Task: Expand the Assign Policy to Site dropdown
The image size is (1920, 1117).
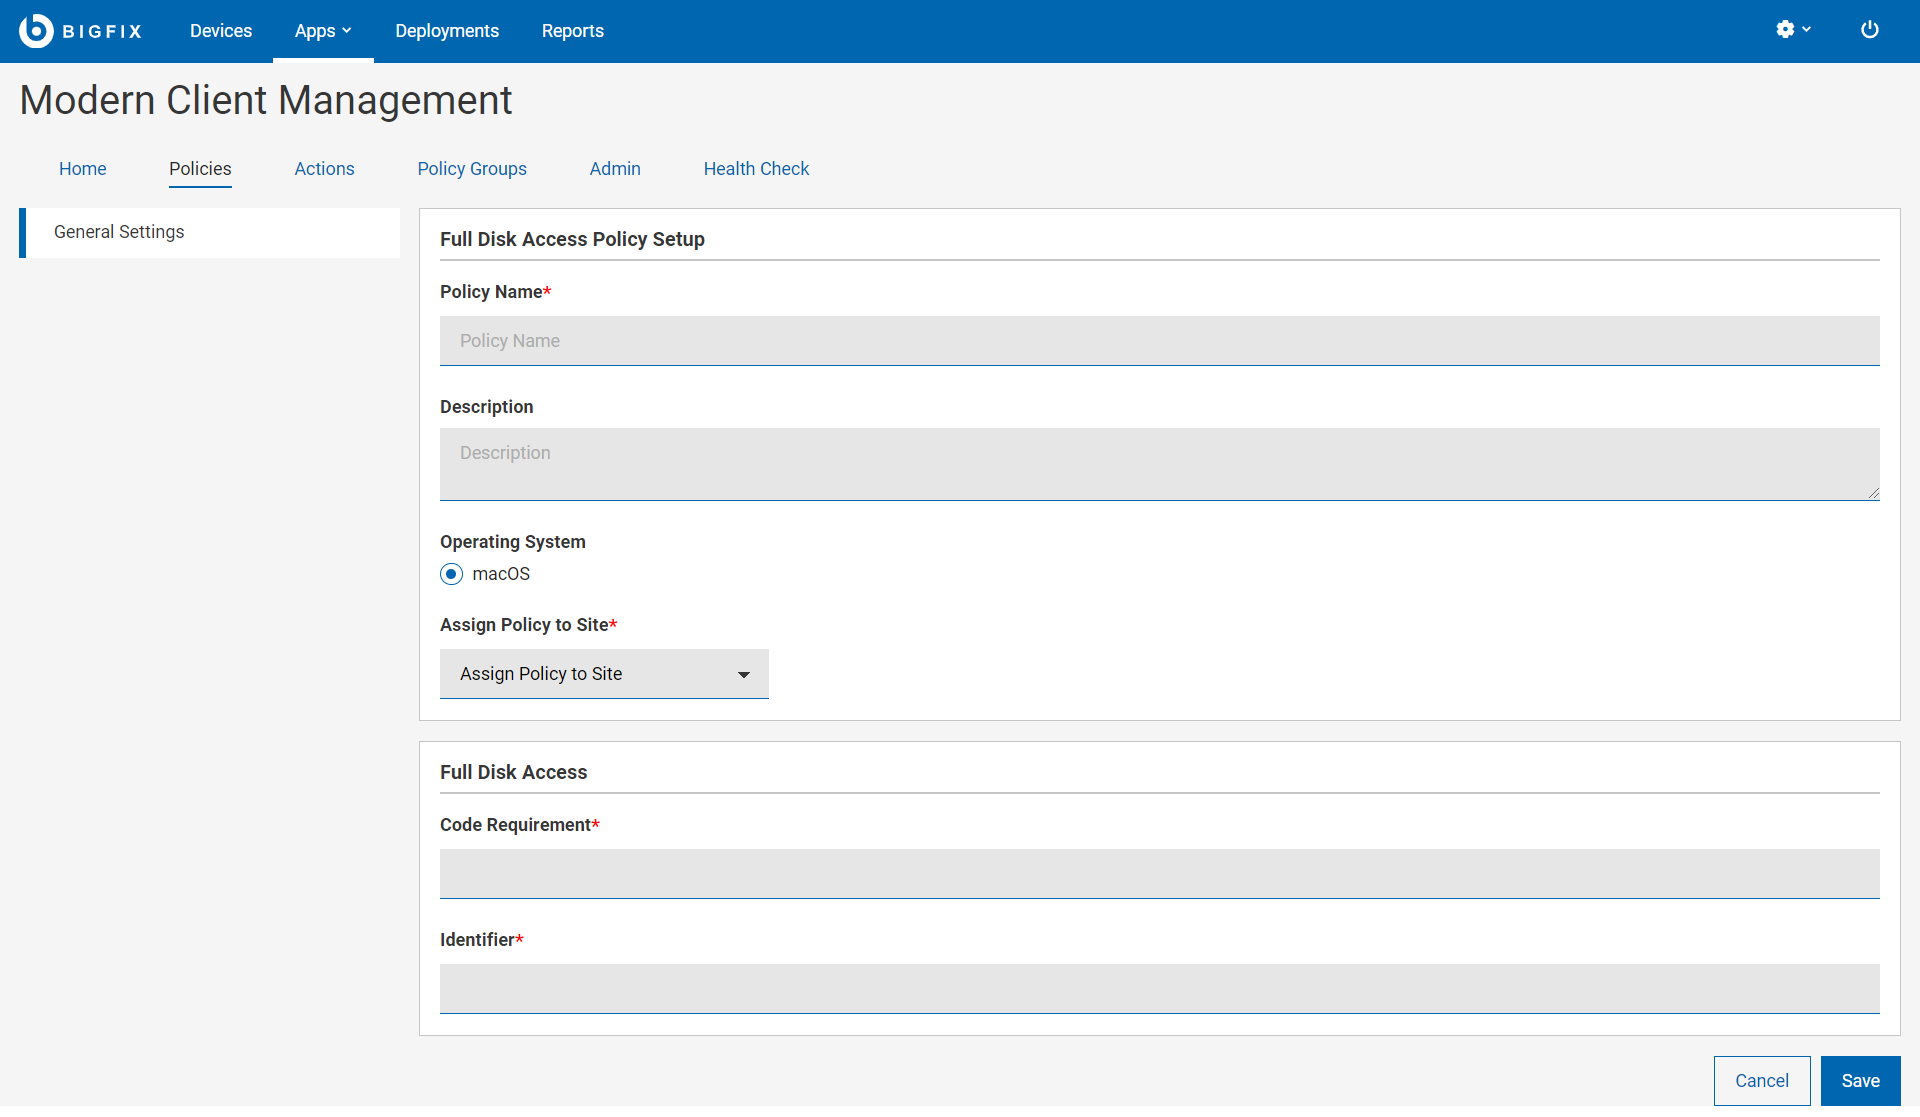Action: (604, 674)
